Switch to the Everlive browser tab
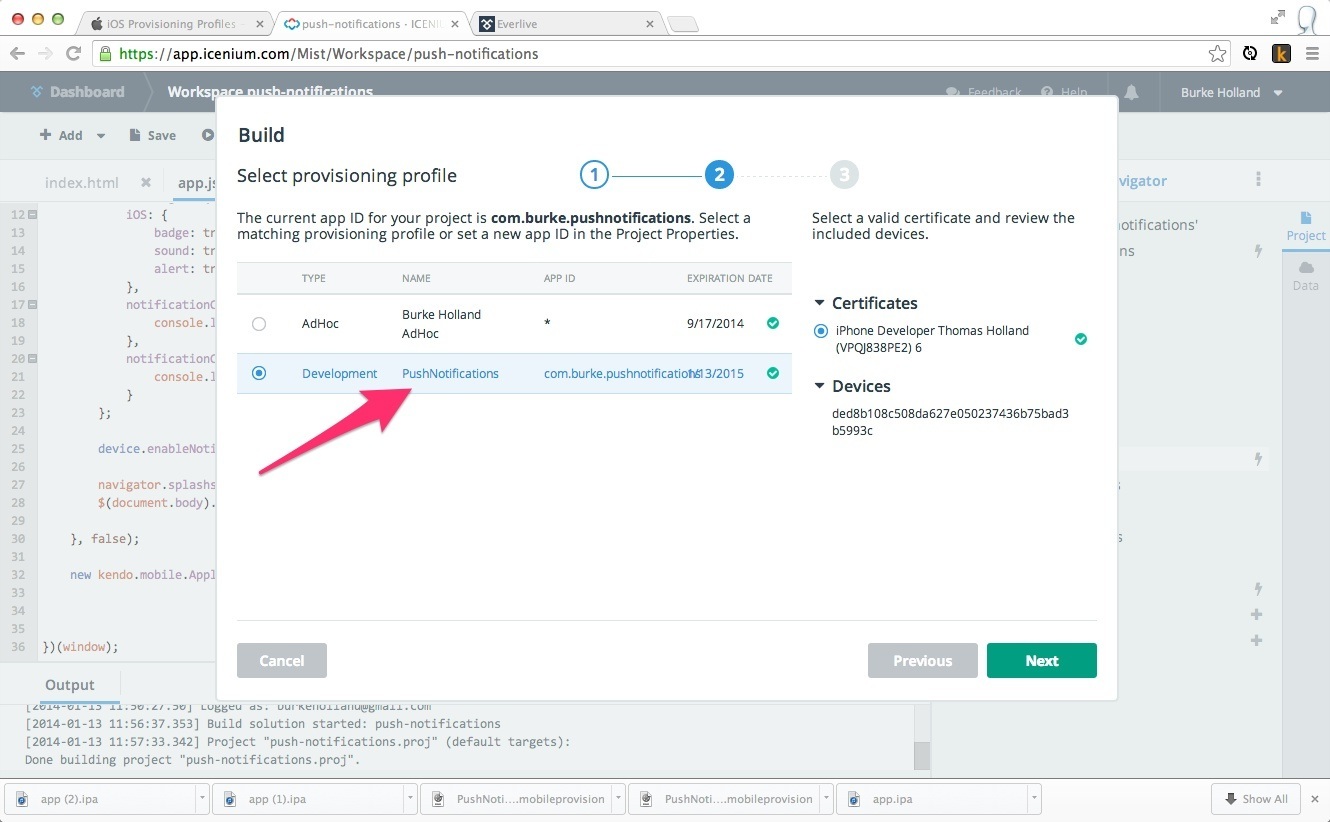 point(560,23)
